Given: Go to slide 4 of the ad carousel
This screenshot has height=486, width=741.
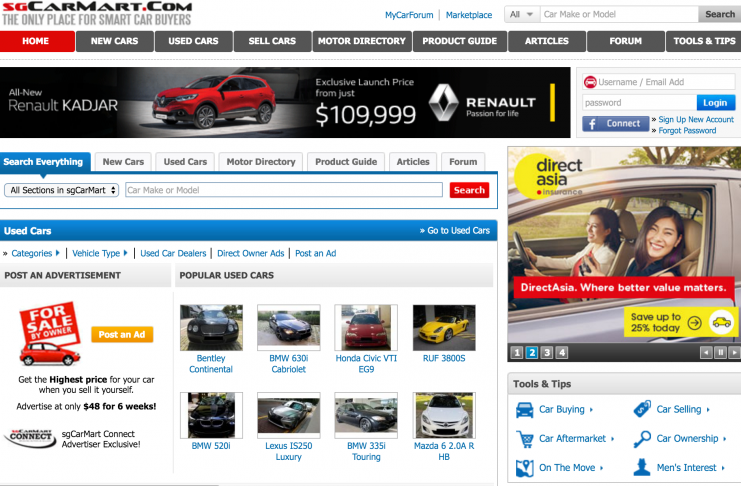Looking at the screenshot, I should click(x=562, y=353).
